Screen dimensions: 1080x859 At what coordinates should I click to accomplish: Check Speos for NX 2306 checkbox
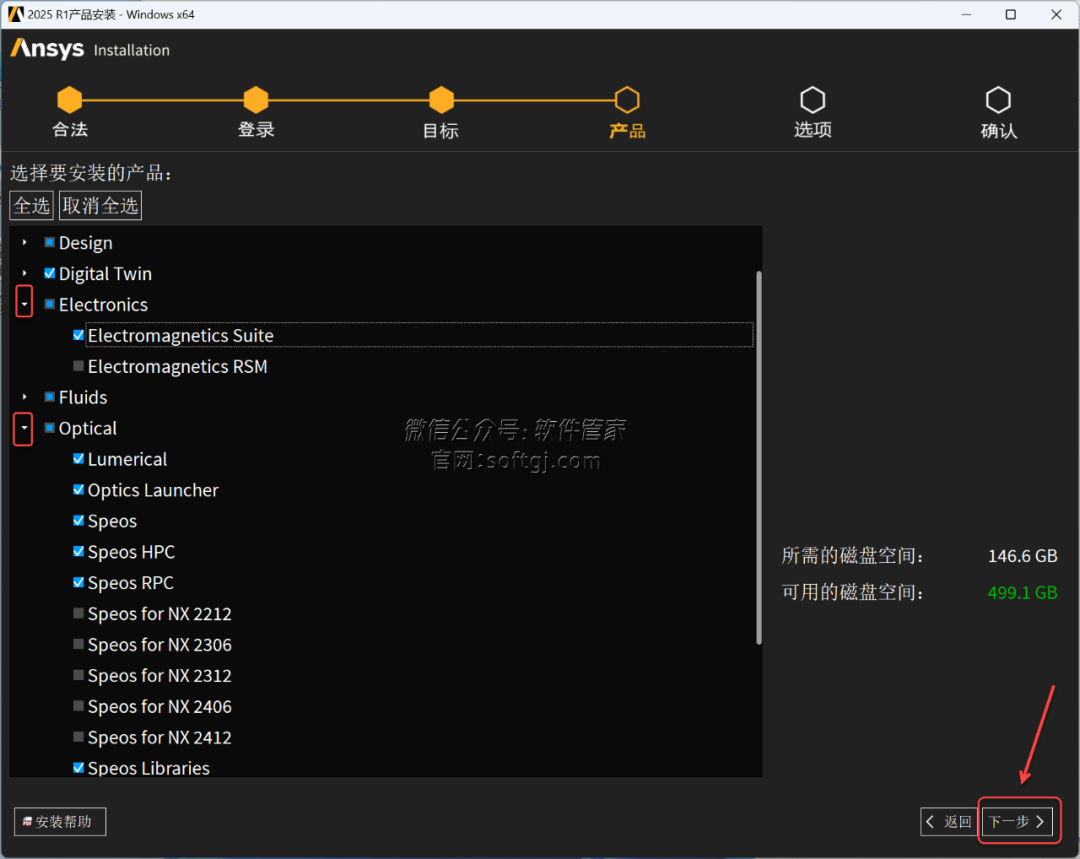click(79, 645)
